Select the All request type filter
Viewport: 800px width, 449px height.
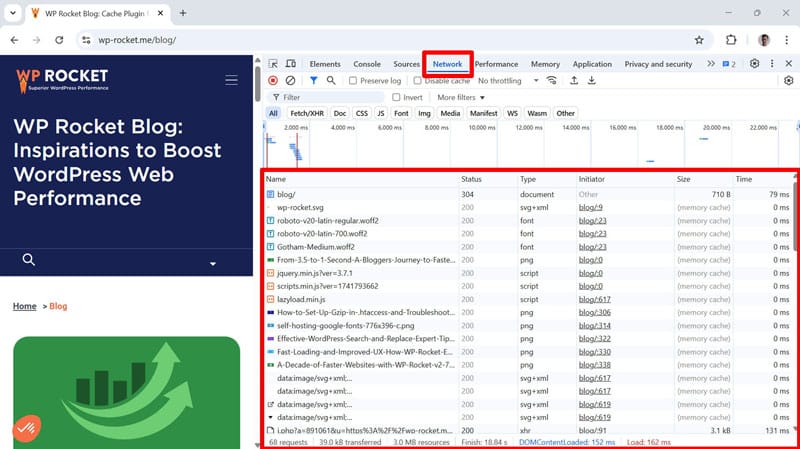[273, 113]
